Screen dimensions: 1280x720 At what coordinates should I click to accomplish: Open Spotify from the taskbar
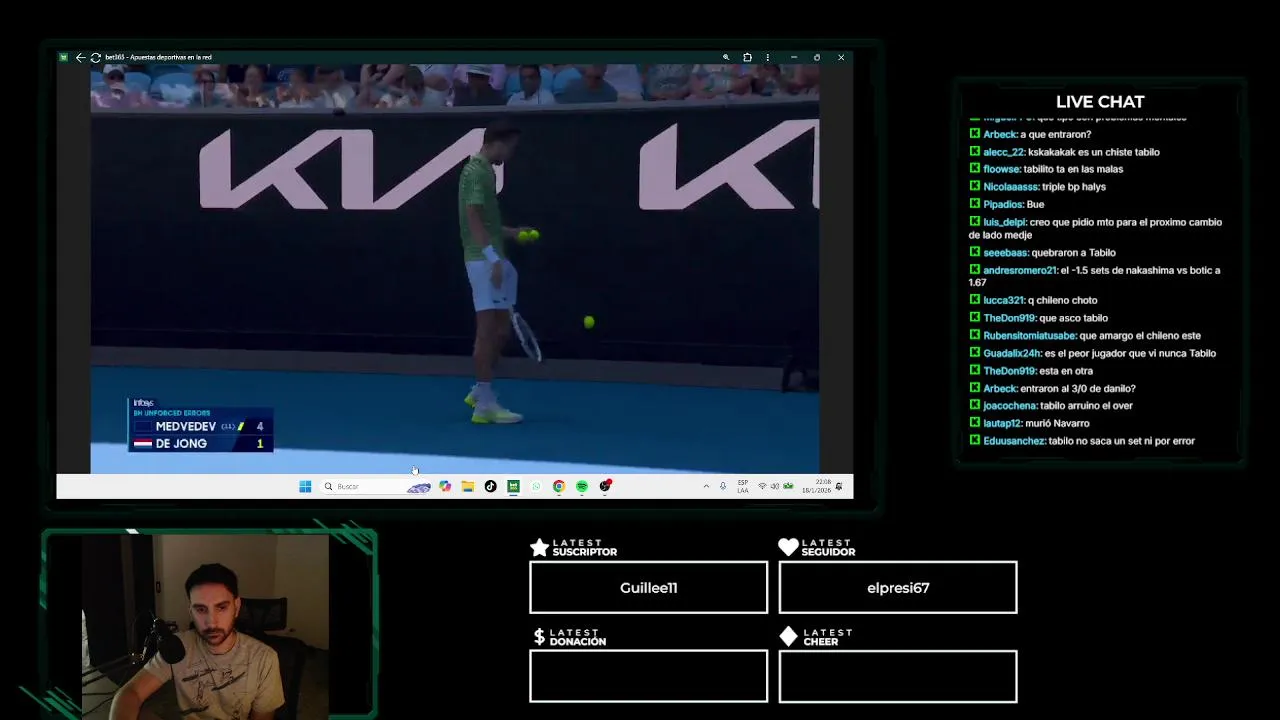coord(582,486)
